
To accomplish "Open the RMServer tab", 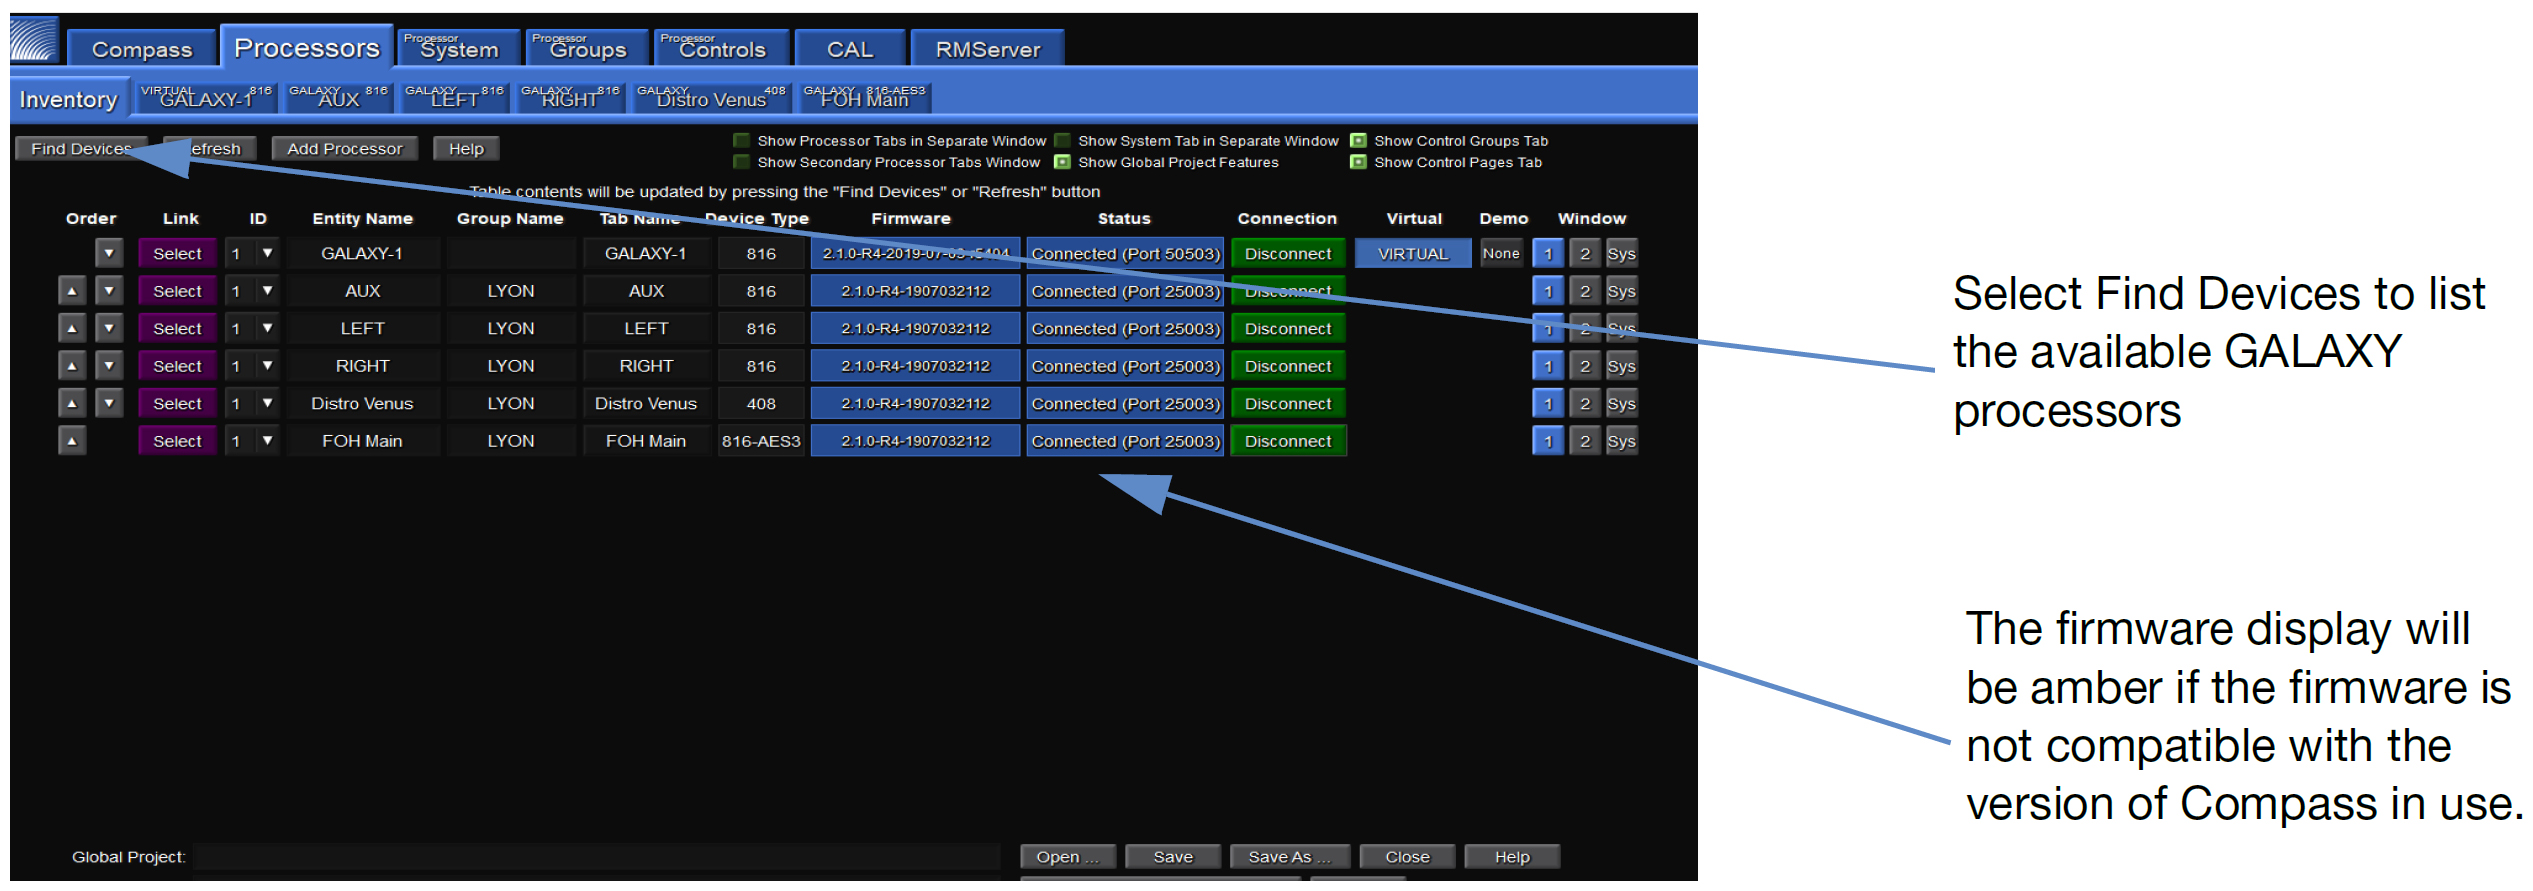I will (988, 48).
